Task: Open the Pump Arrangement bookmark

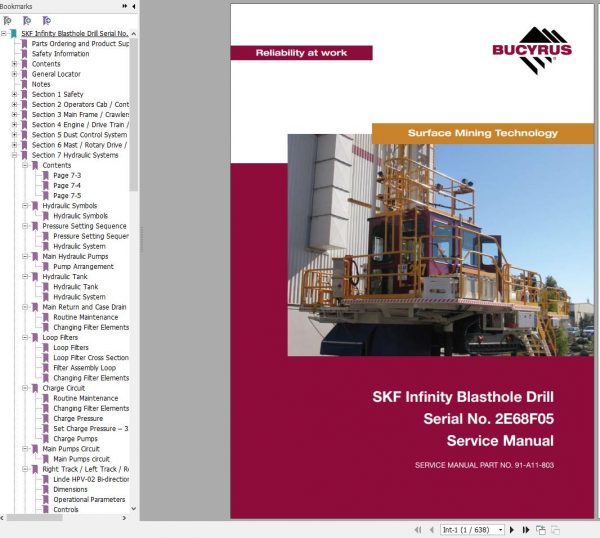Action: pyautogui.click(x=83, y=266)
